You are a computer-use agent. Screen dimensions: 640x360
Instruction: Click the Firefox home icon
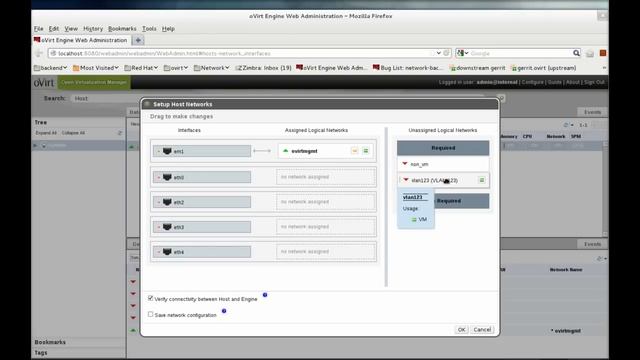(590, 53)
